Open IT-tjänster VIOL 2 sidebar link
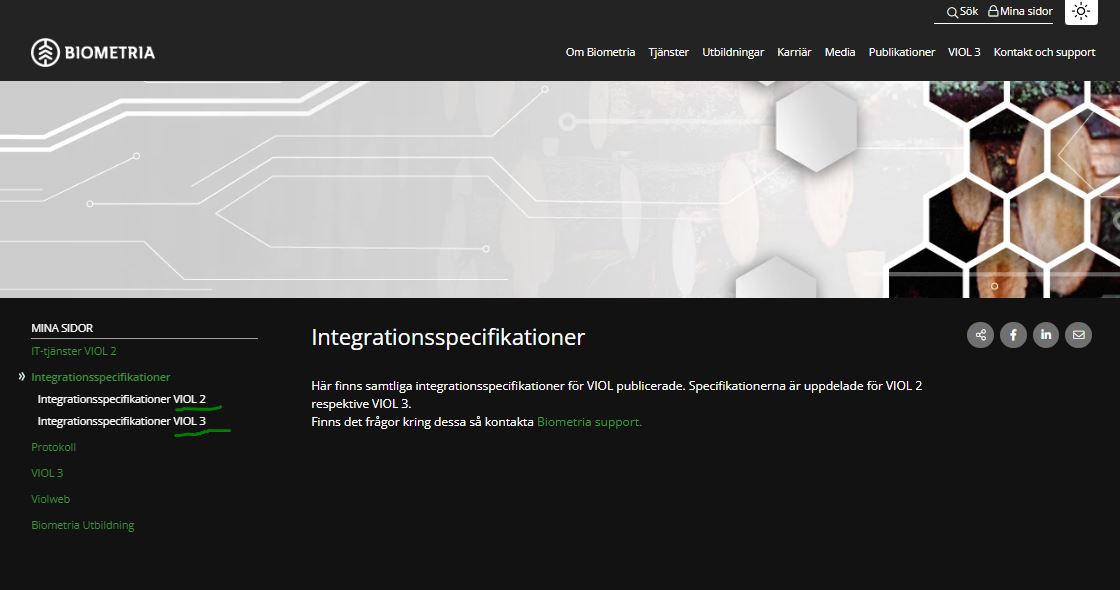 coord(74,351)
